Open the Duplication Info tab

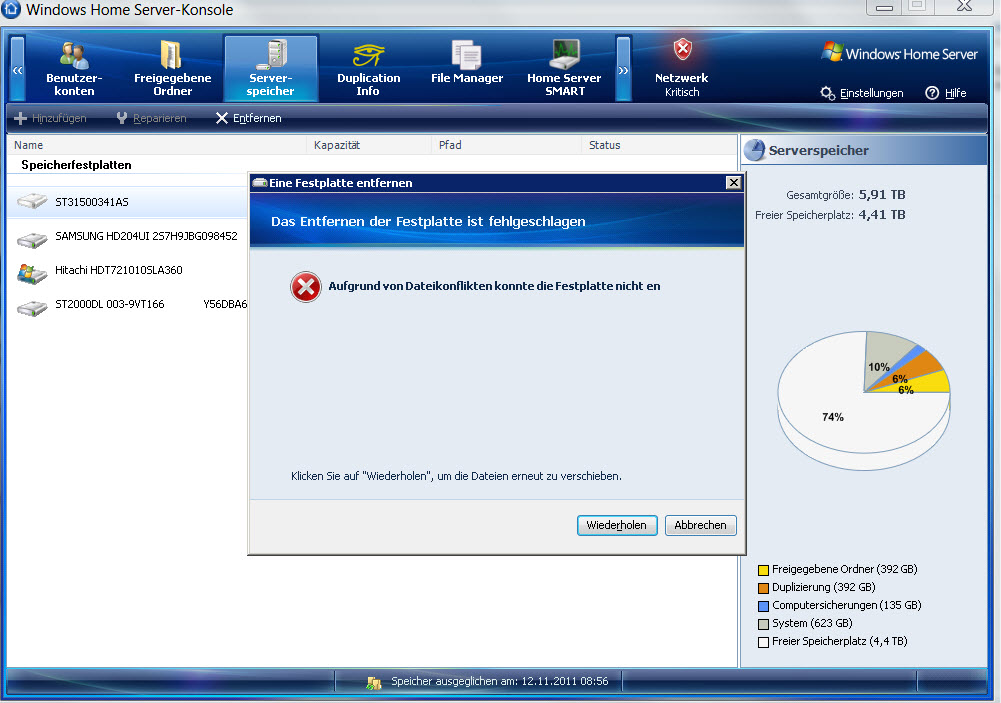coord(368,68)
